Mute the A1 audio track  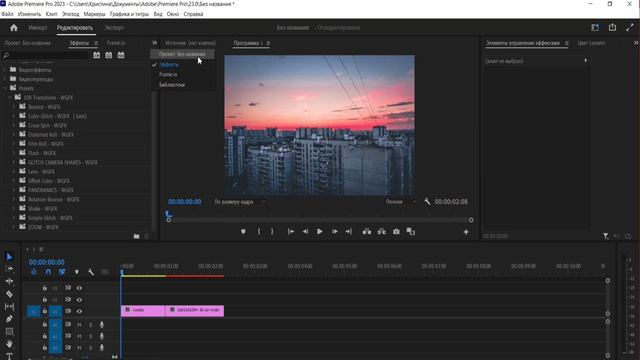[79, 324]
